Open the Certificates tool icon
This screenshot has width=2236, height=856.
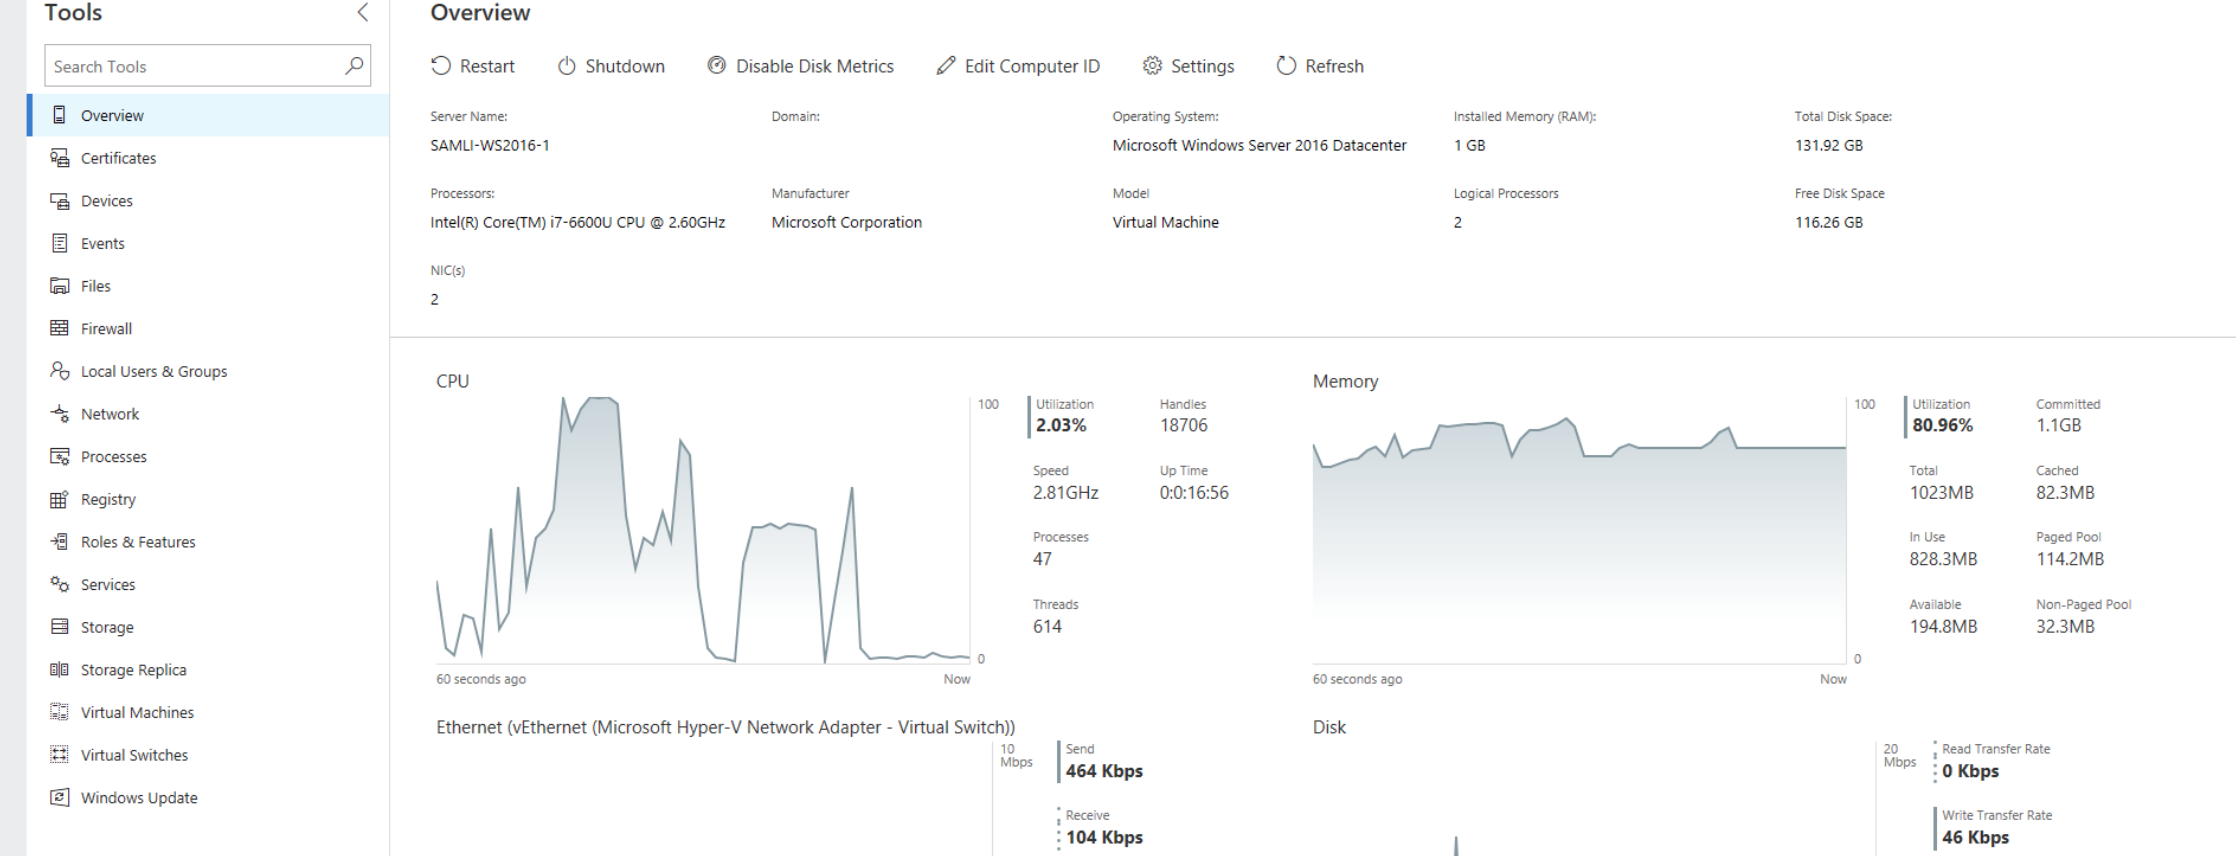59,158
